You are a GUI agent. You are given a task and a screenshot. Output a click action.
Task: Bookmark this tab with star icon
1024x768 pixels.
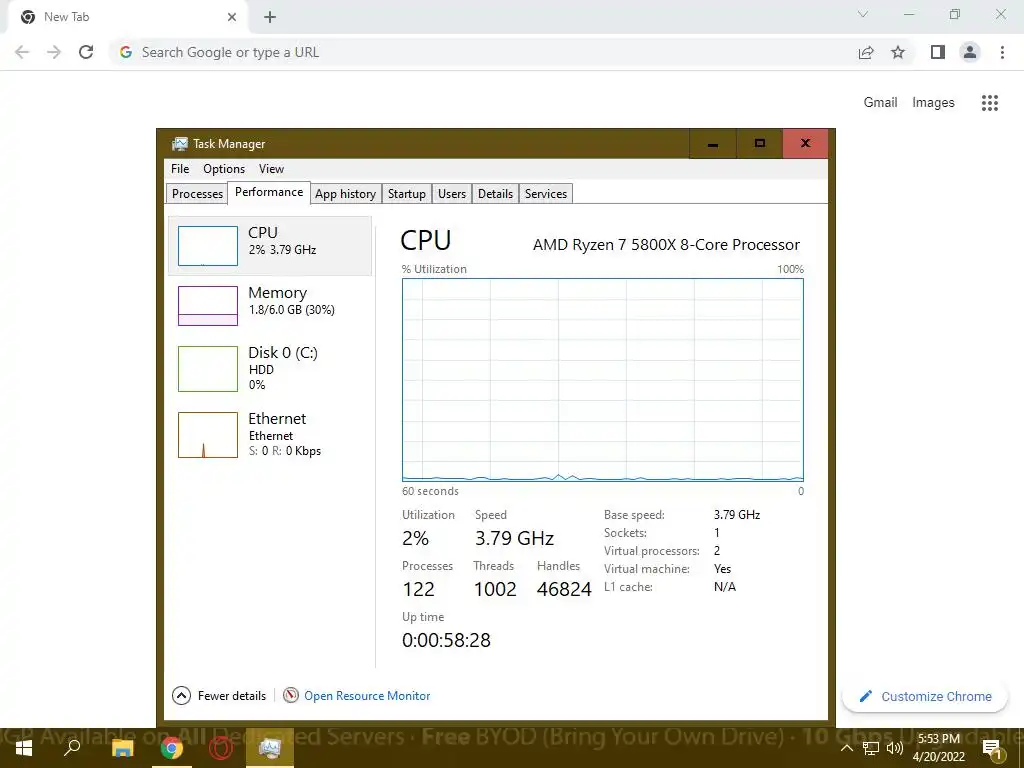coord(898,52)
